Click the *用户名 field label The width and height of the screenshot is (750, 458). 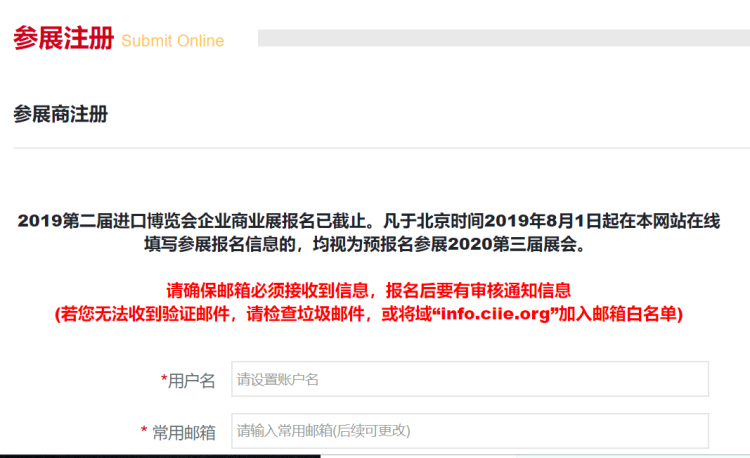pyautogui.click(x=188, y=381)
